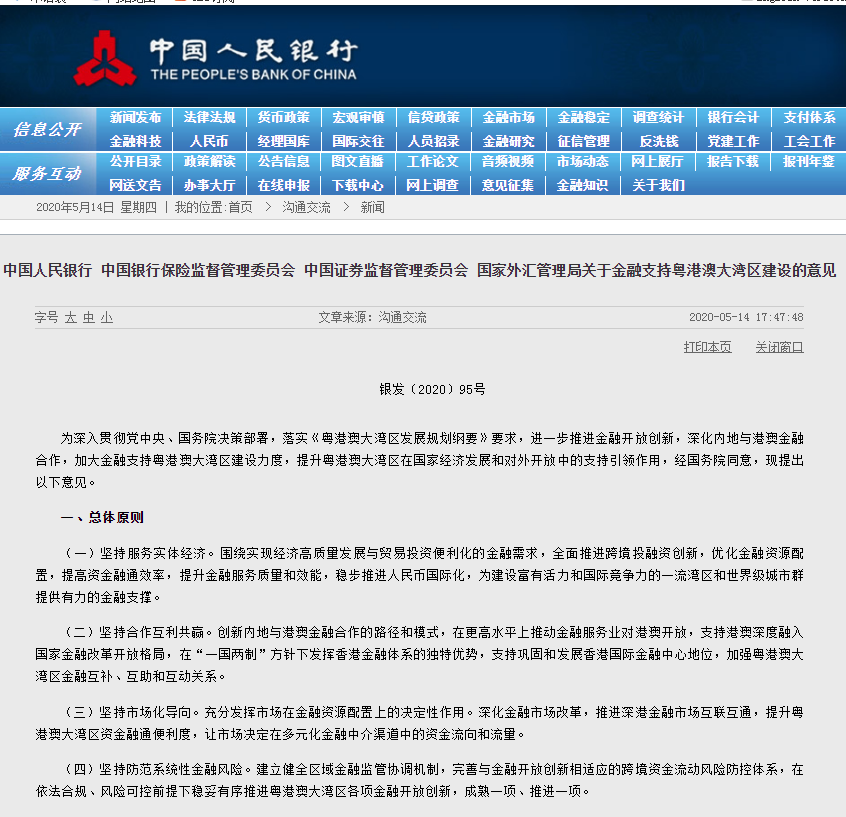
Task: Open 公开目录 in service menu
Action: [x=135, y=161]
